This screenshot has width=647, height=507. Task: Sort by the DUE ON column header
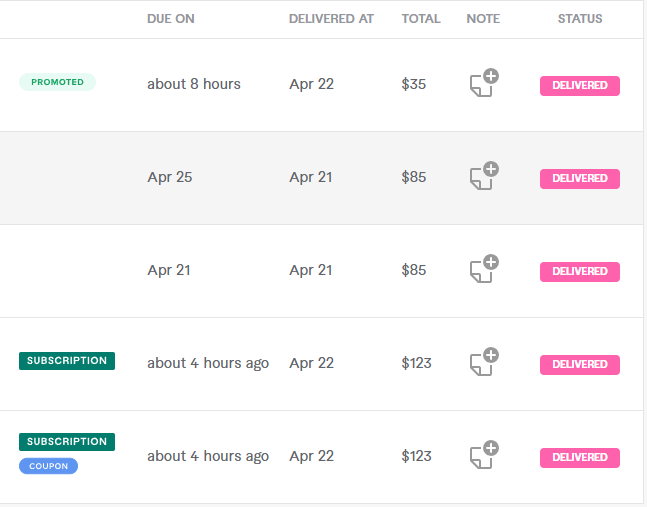[170, 19]
